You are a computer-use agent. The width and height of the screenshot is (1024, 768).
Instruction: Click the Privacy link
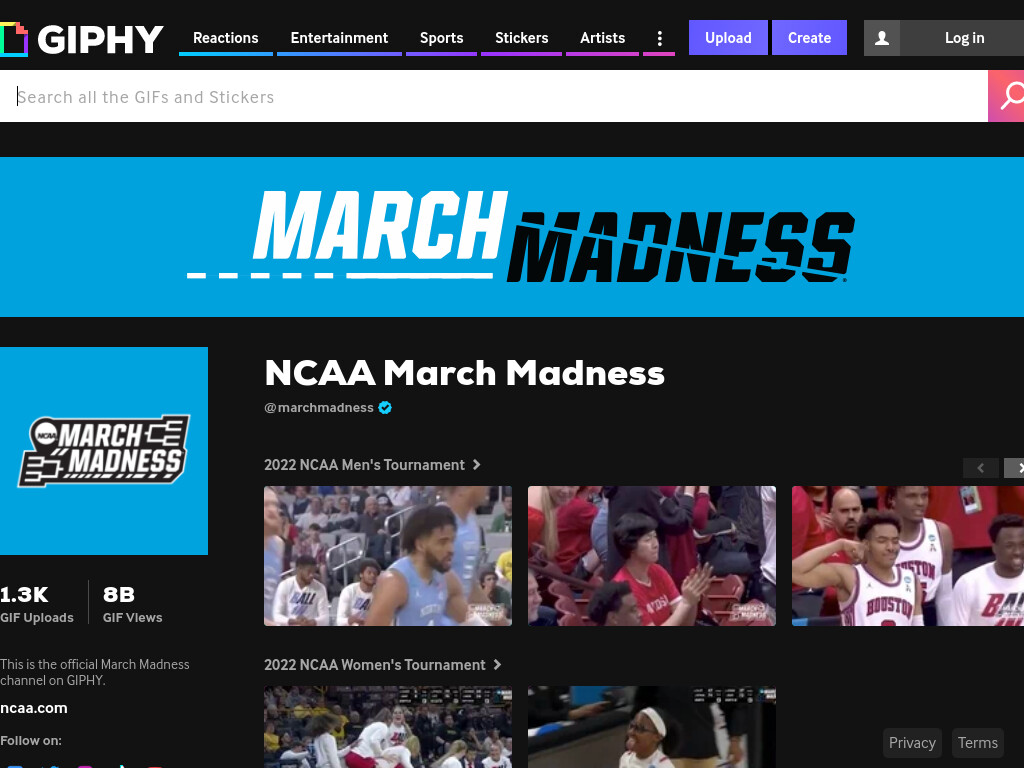pyautogui.click(x=912, y=743)
